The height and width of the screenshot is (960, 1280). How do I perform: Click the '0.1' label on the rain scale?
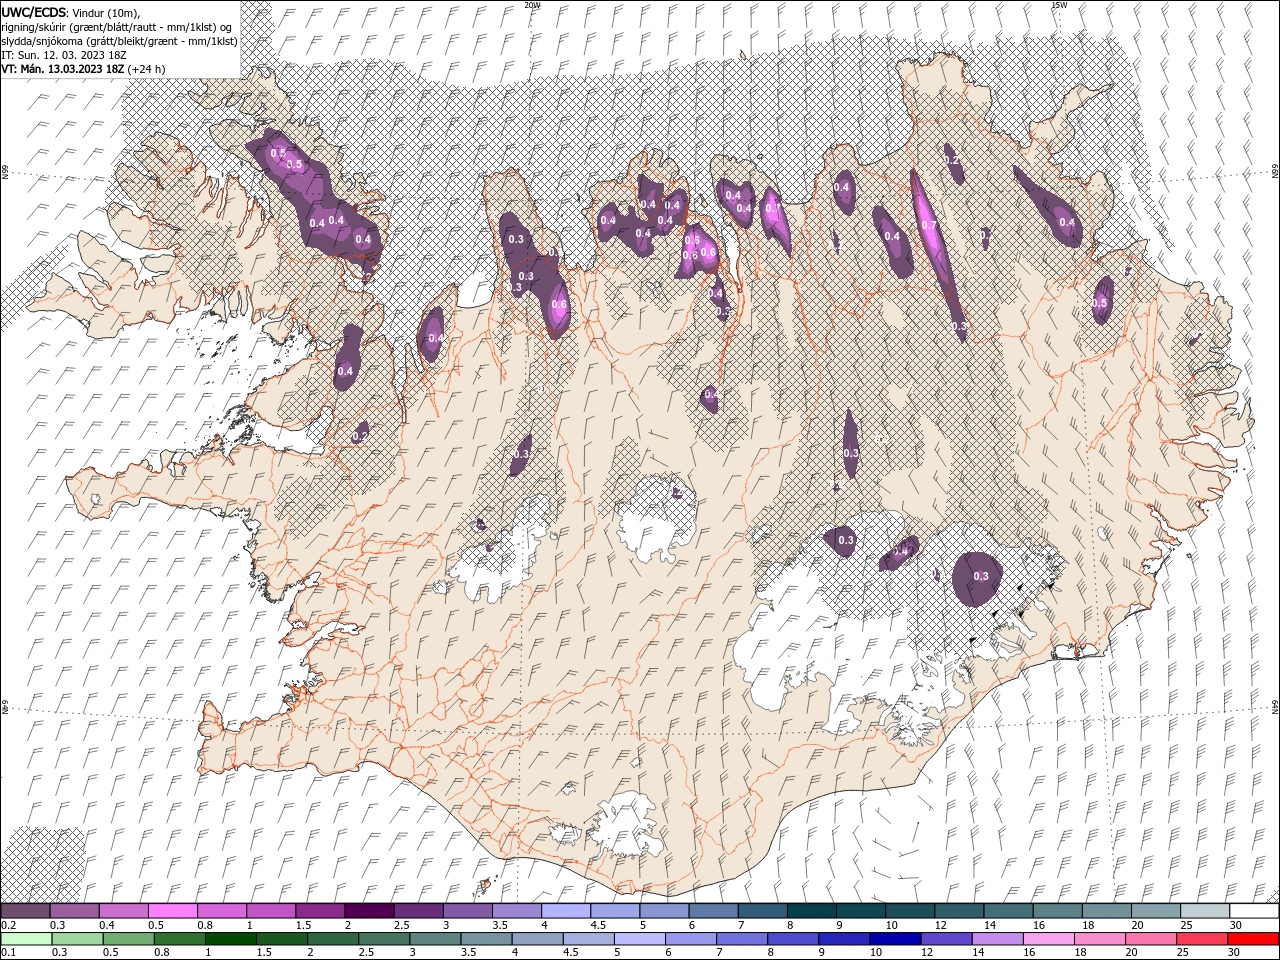pyautogui.click(x=7, y=953)
